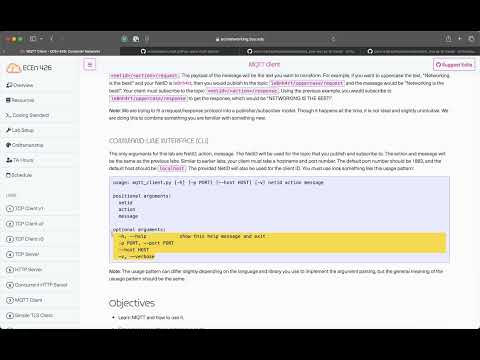Click the usage line in the code block

click(218, 183)
